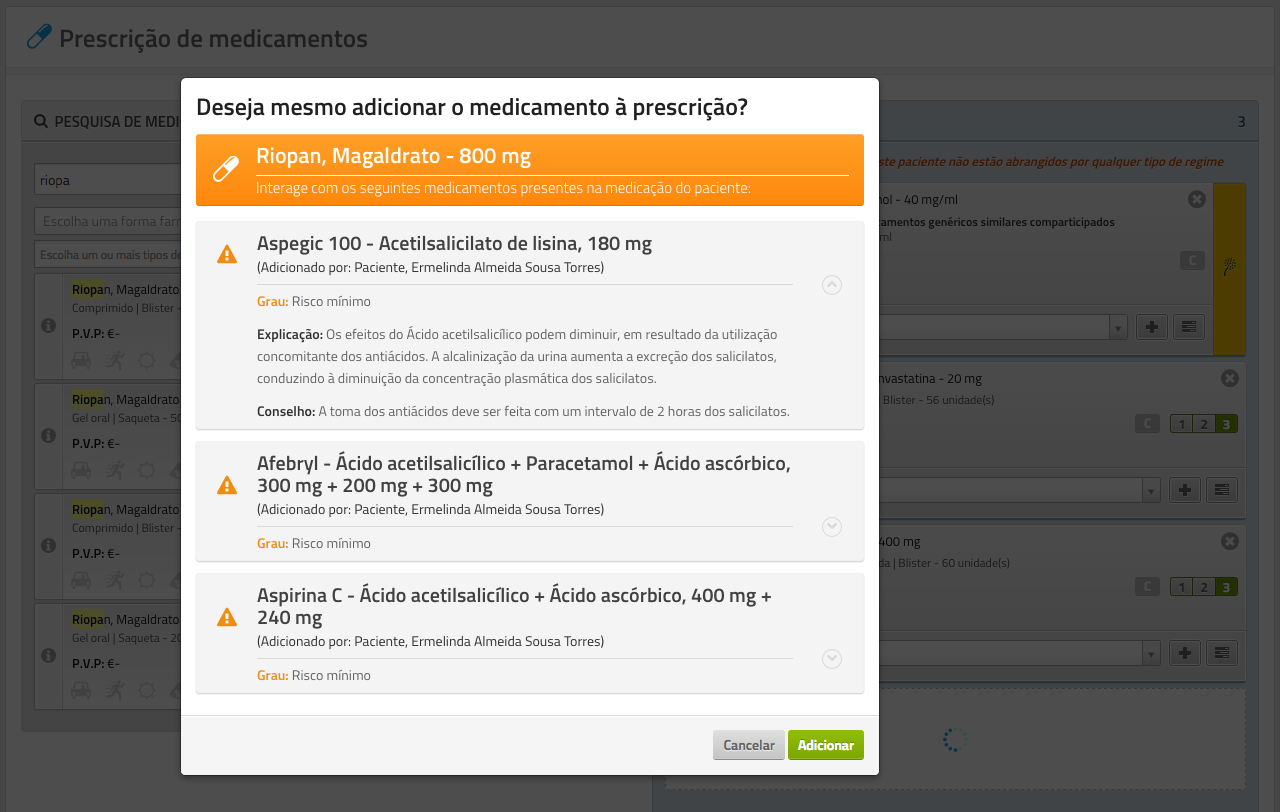1280x812 pixels.
Task: Click the Cancelar button
Action: 749,745
